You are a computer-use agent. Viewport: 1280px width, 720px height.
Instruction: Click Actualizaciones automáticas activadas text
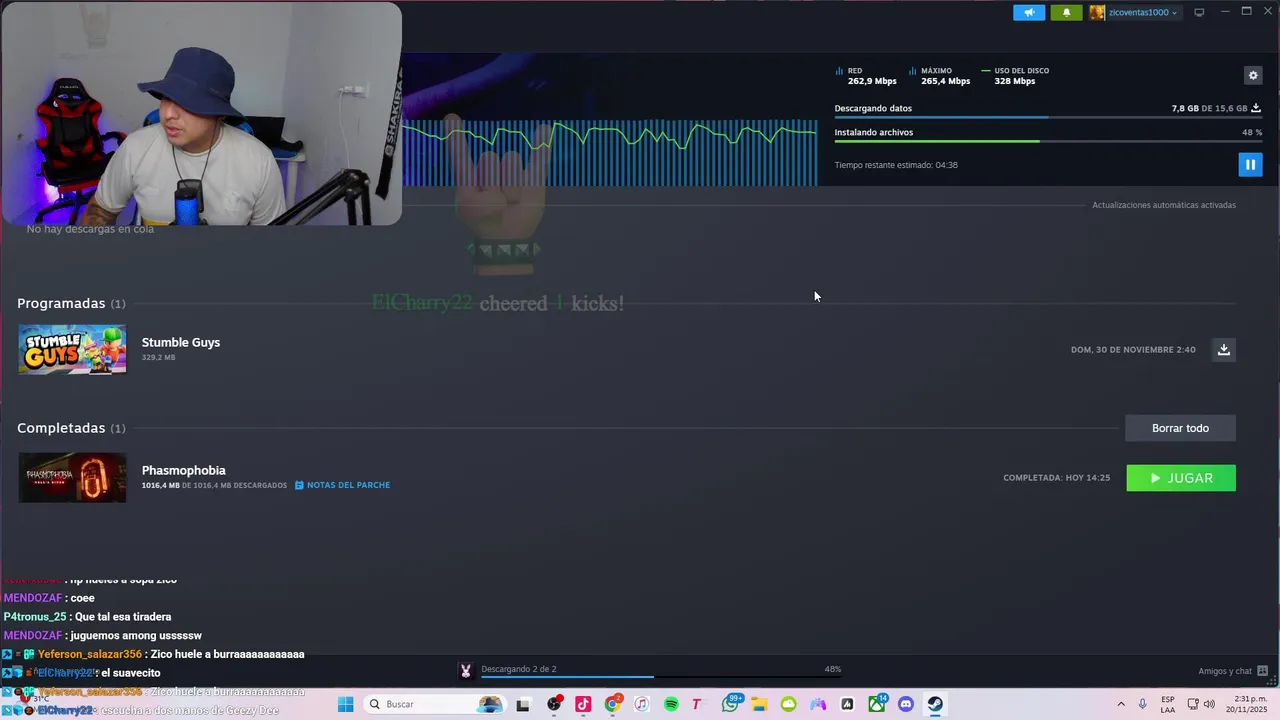click(x=1164, y=205)
